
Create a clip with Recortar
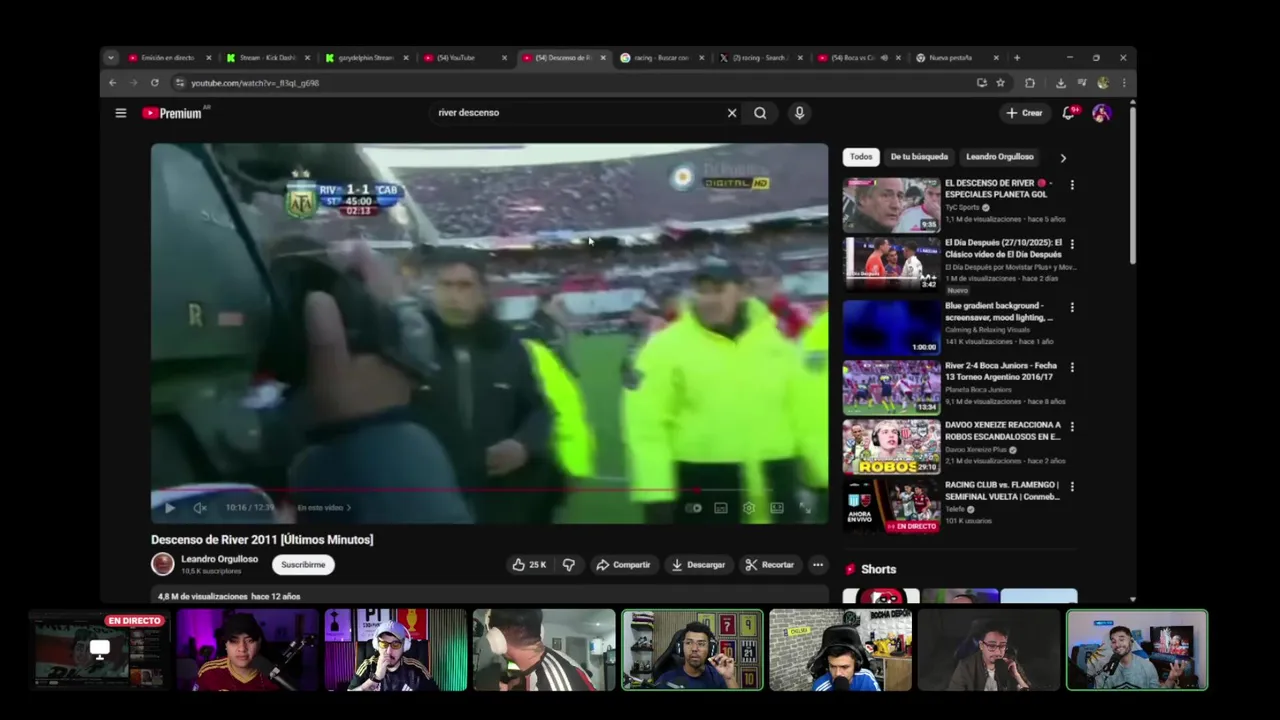pyautogui.click(x=770, y=565)
